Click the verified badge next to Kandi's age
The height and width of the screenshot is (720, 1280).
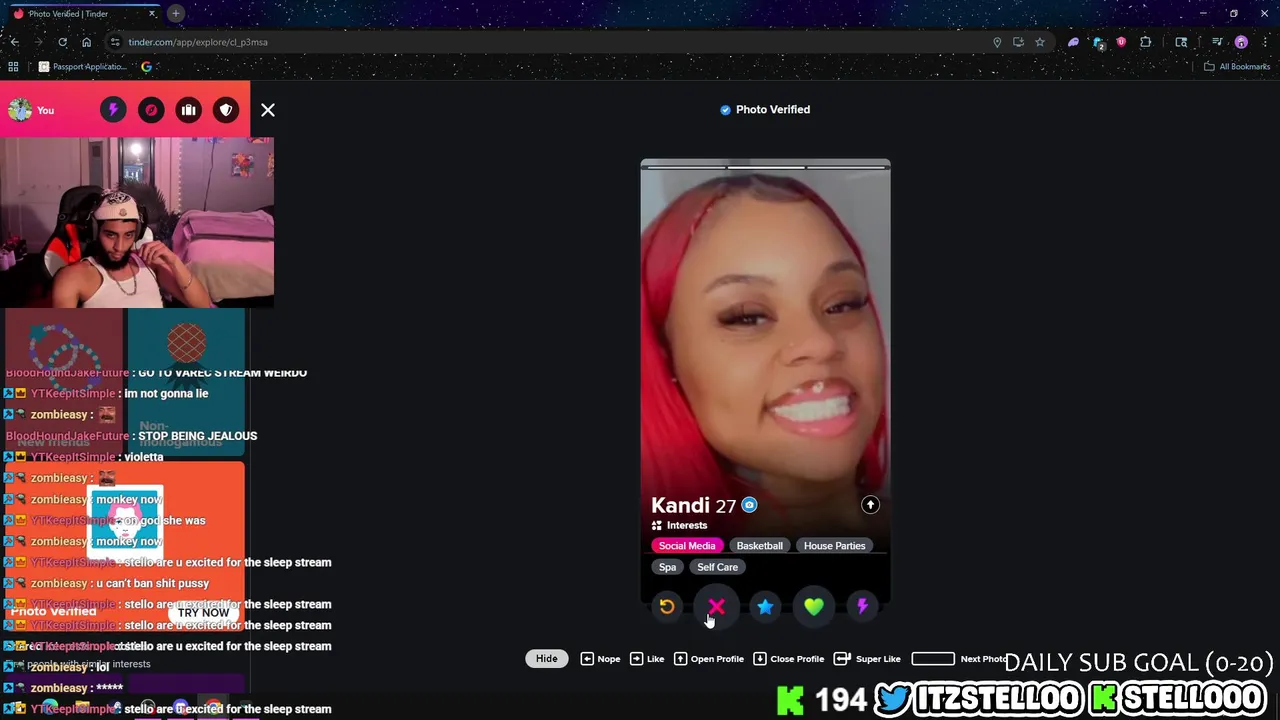(x=749, y=505)
